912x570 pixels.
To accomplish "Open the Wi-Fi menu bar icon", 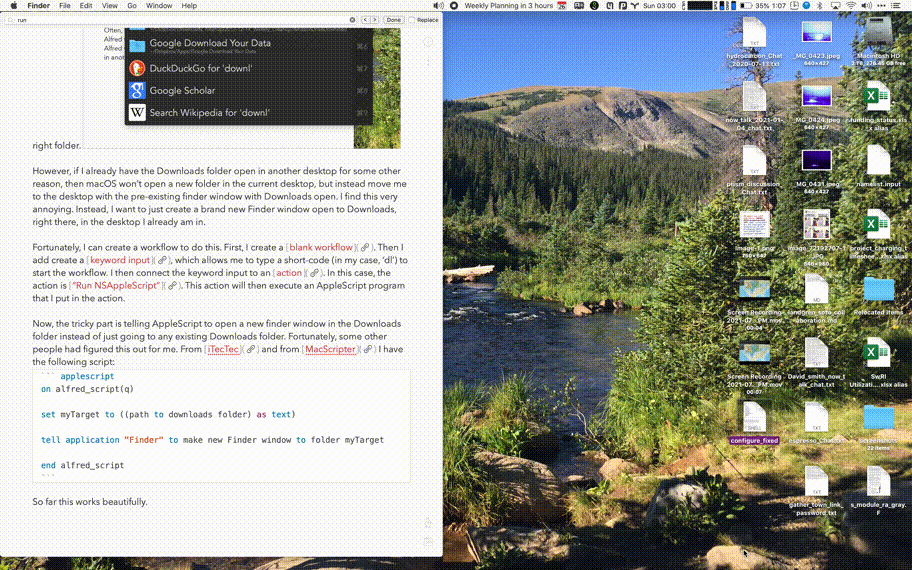I will (851, 5).
